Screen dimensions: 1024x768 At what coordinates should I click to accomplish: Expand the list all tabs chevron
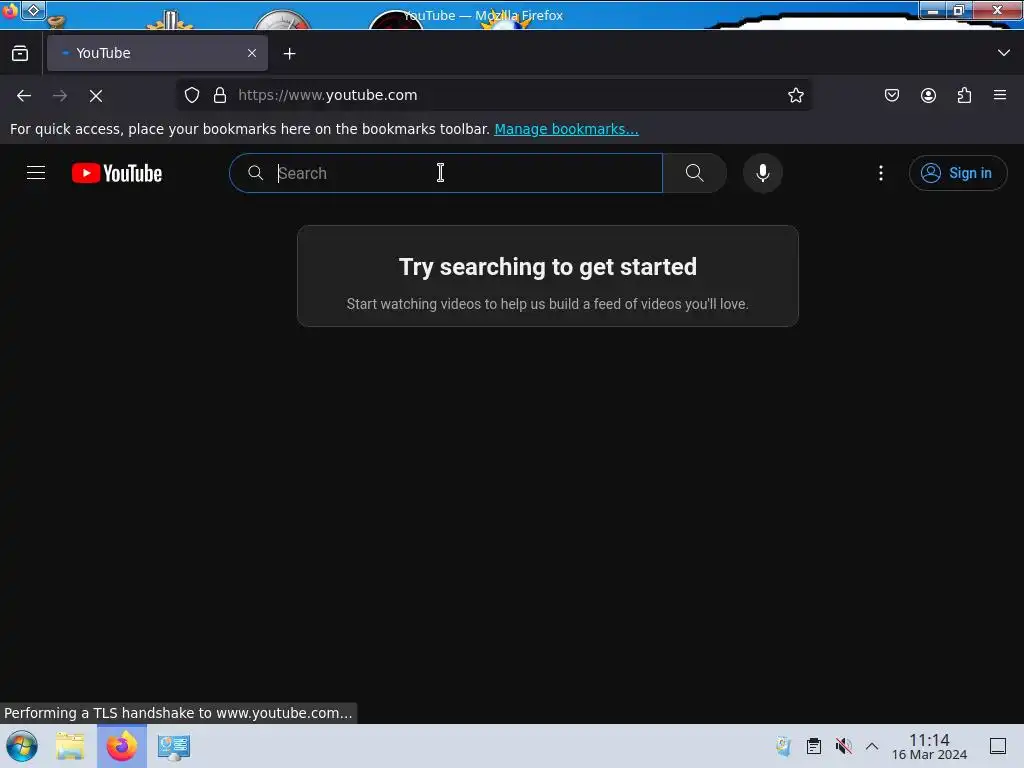1004,53
